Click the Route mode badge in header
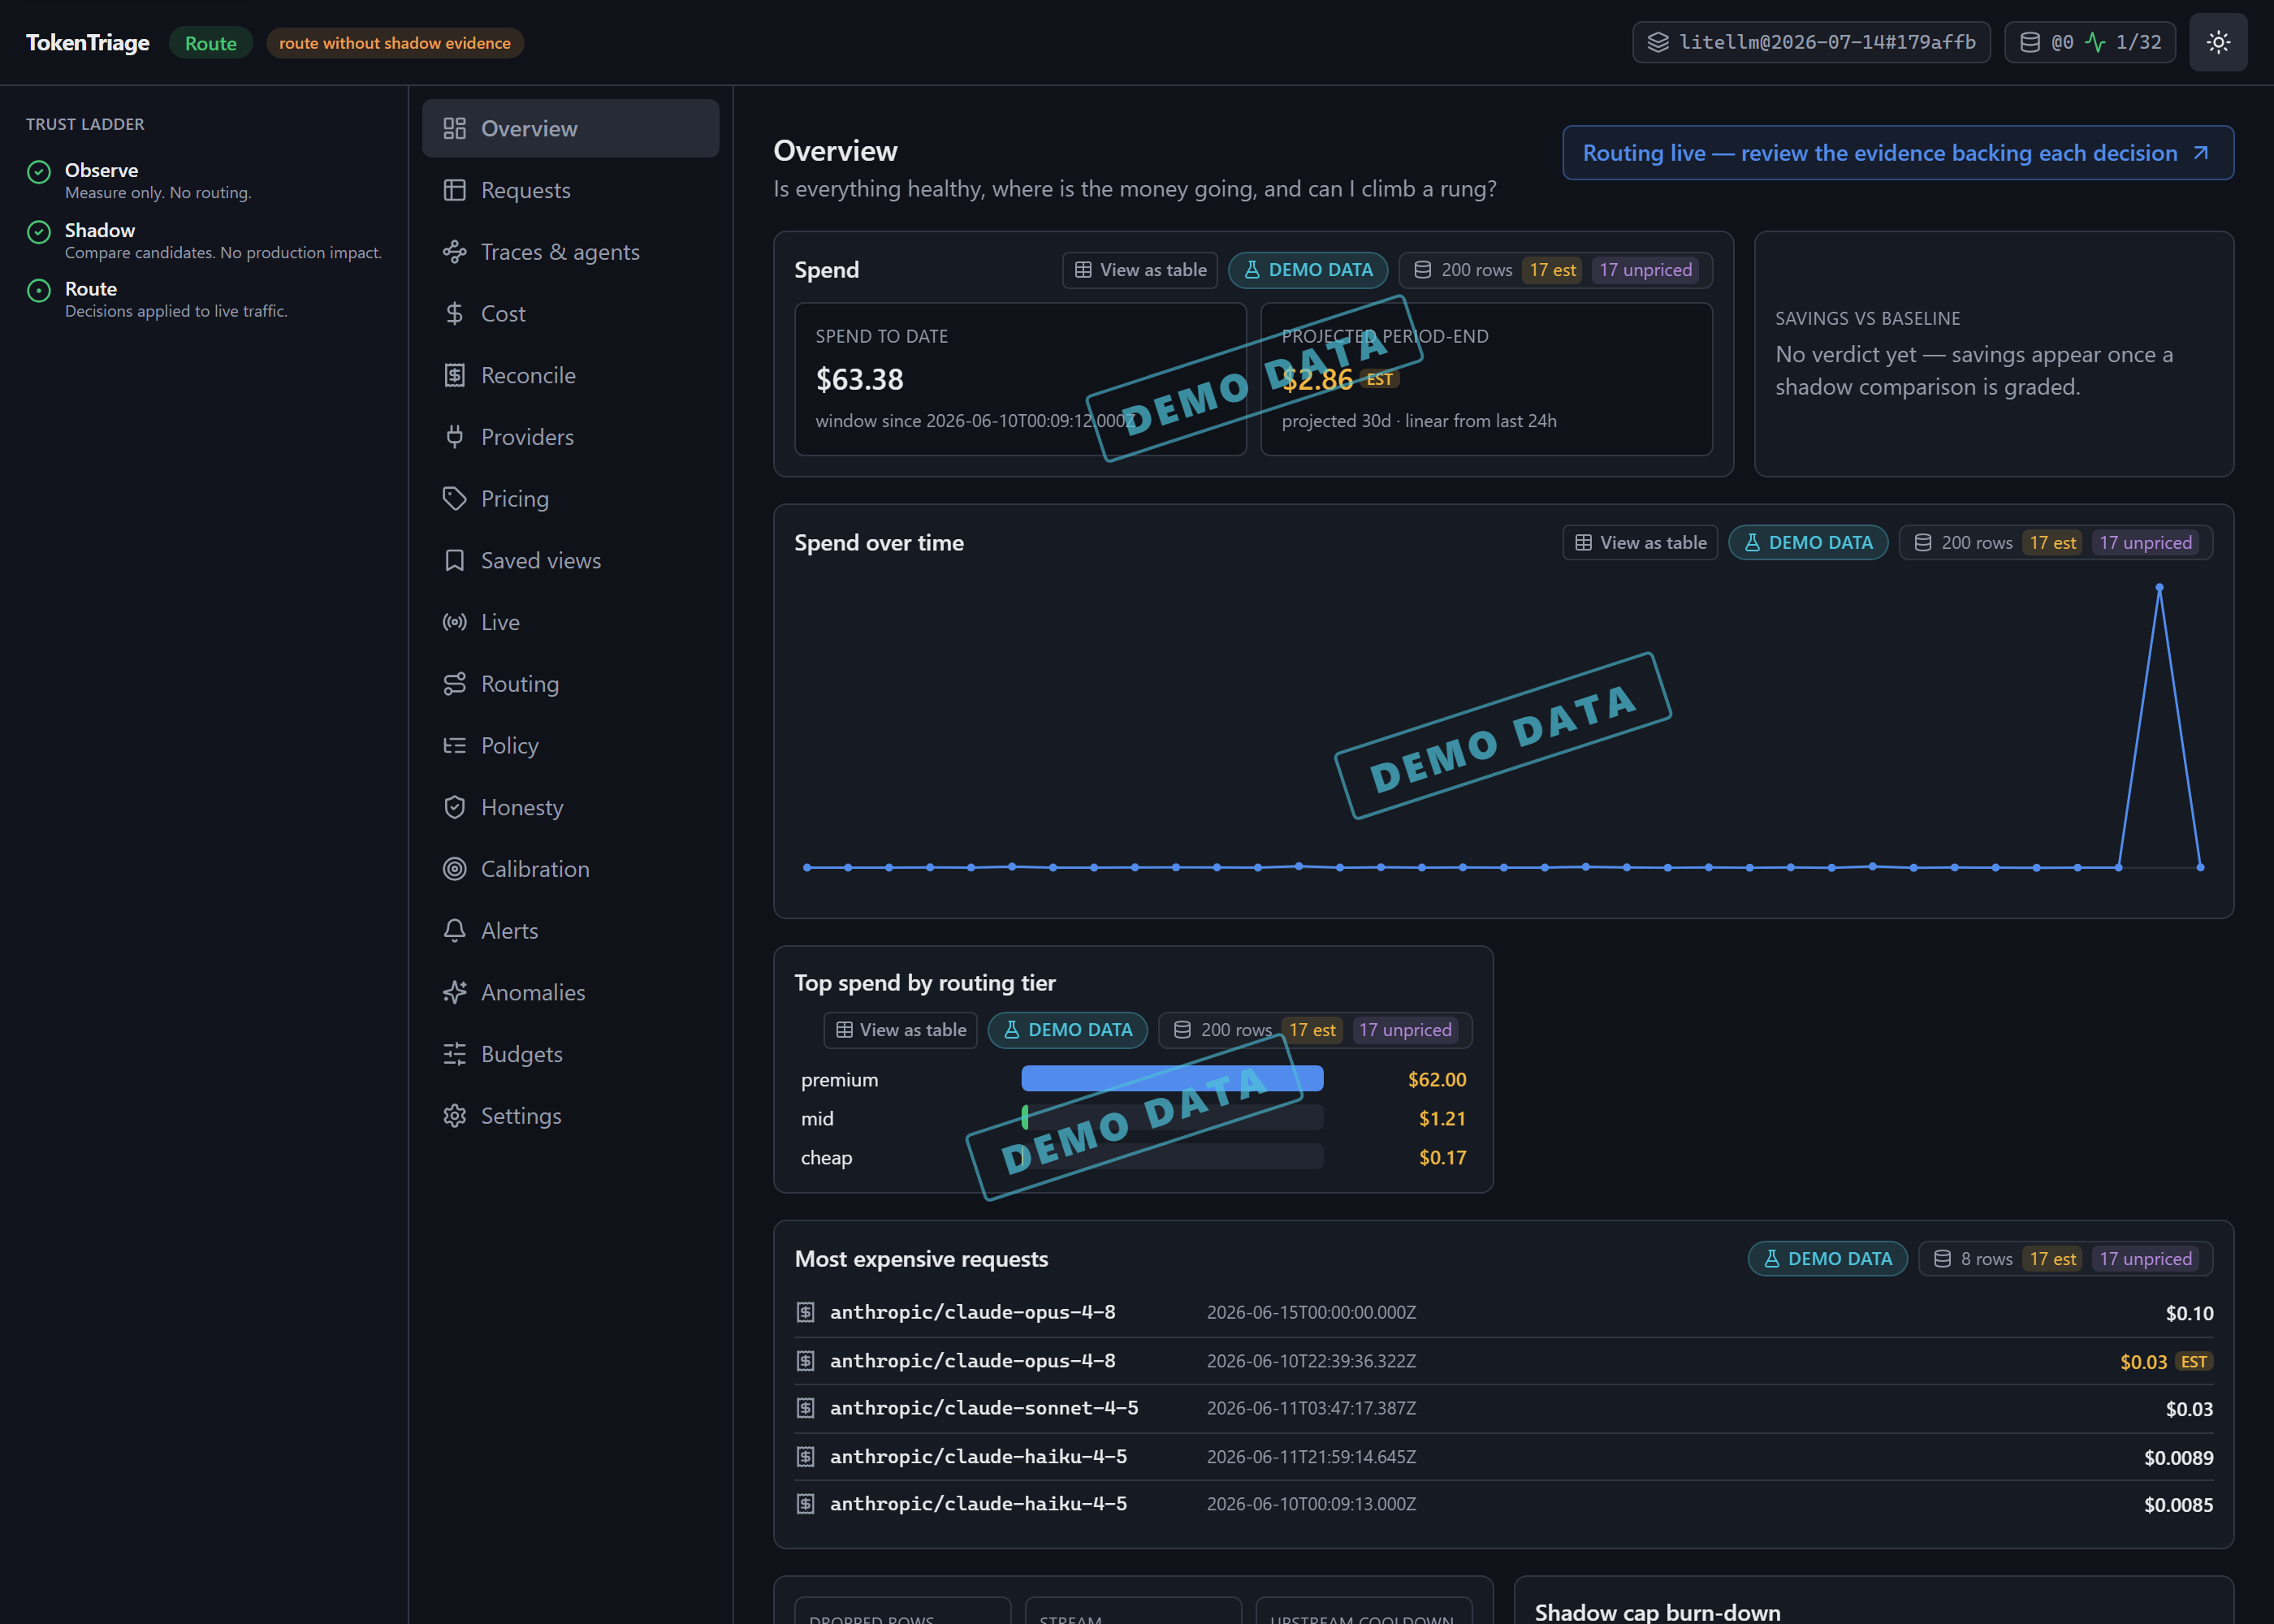2274x1624 pixels. [210, 43]
